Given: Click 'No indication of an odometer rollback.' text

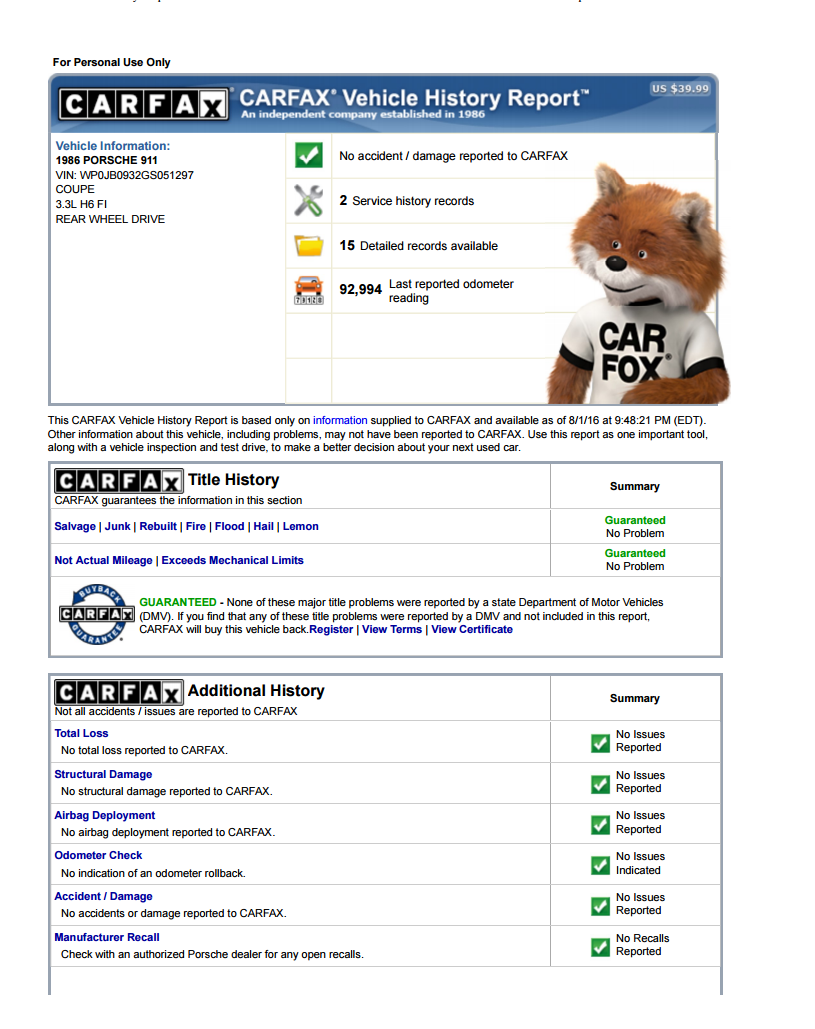Looking at the screenshot, I should [153, 873].
